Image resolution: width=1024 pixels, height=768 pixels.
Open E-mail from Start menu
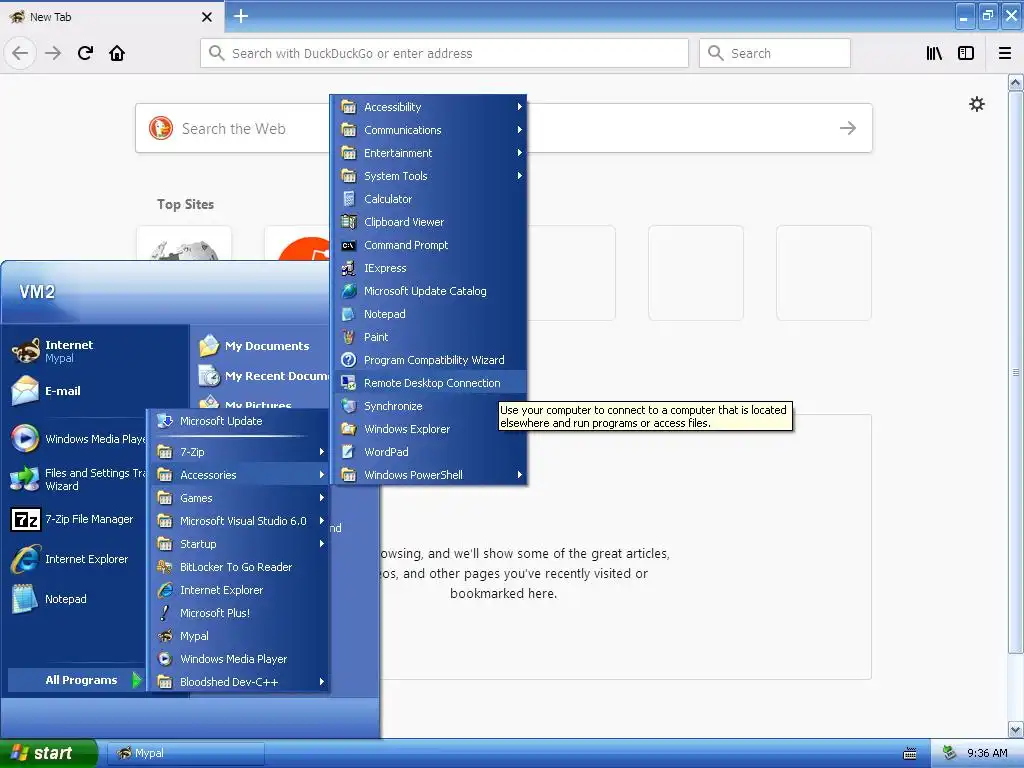click(x=97, y=391)
